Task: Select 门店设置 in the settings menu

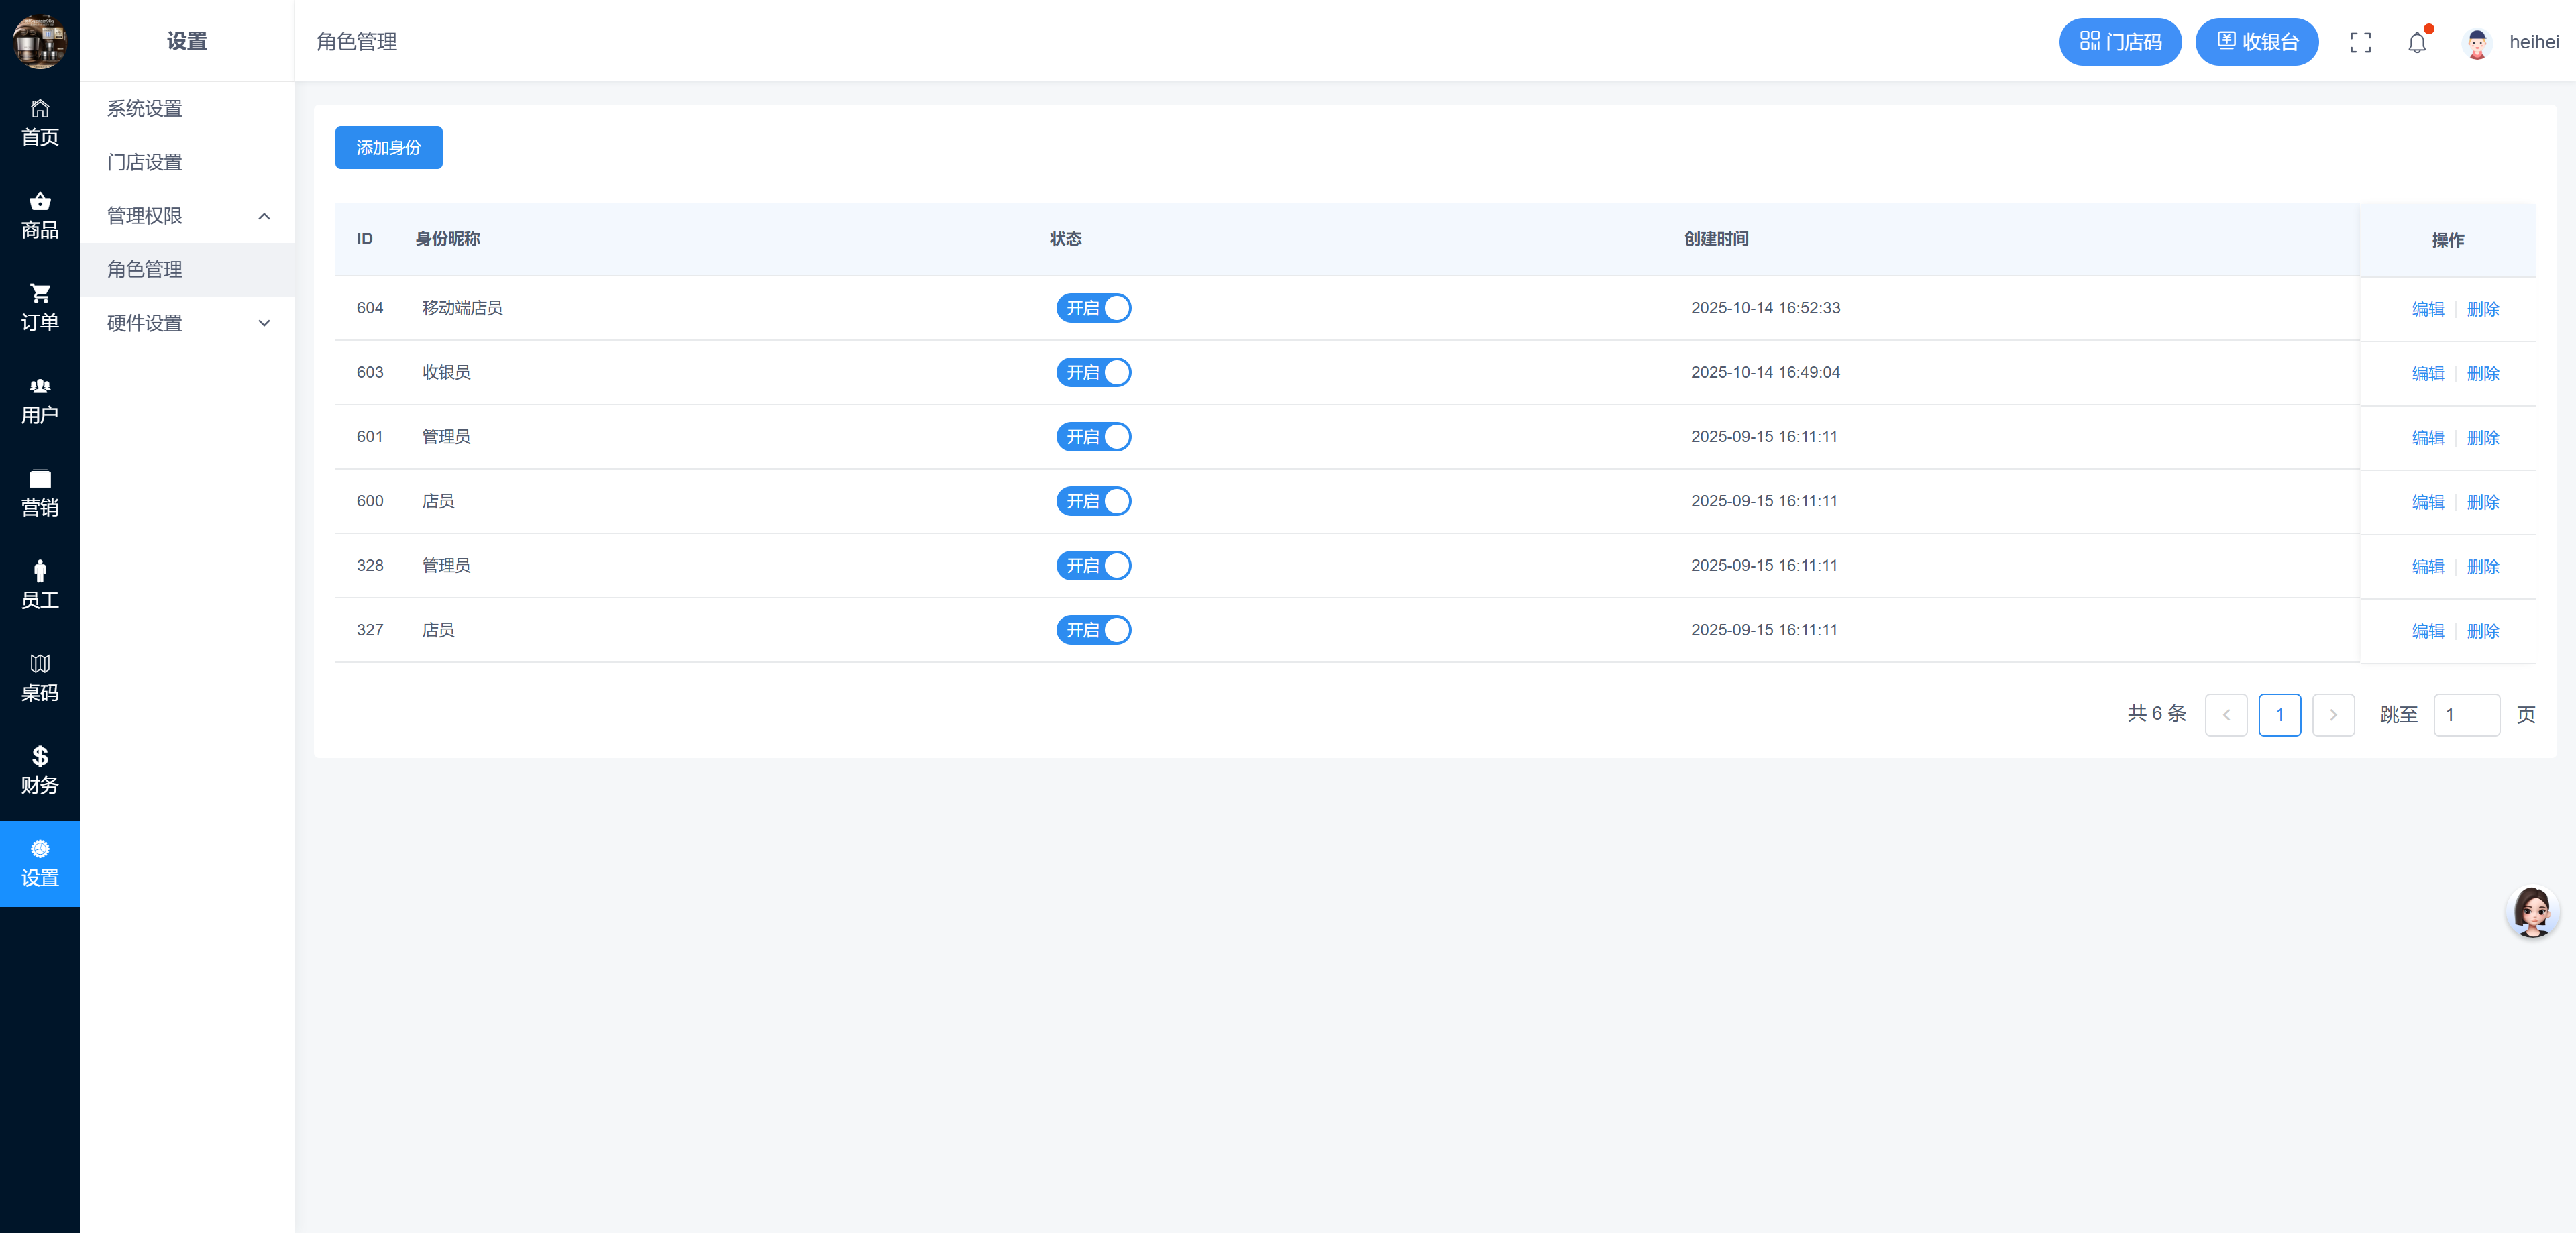Action: pyautogui.click(x=145, y=162)
